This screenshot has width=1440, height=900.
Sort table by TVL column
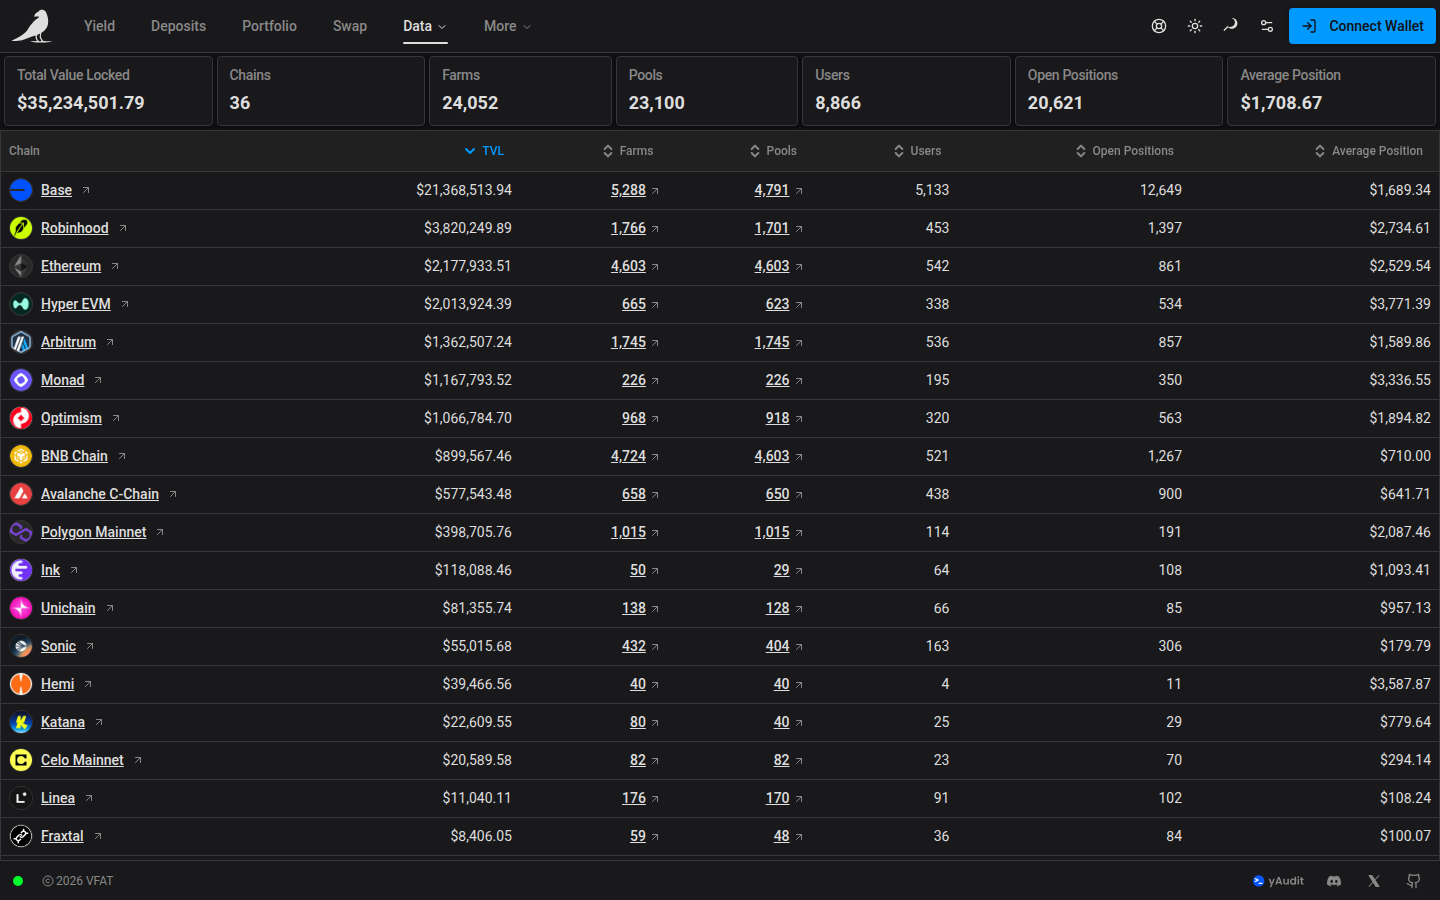click(x=484, y=151)
